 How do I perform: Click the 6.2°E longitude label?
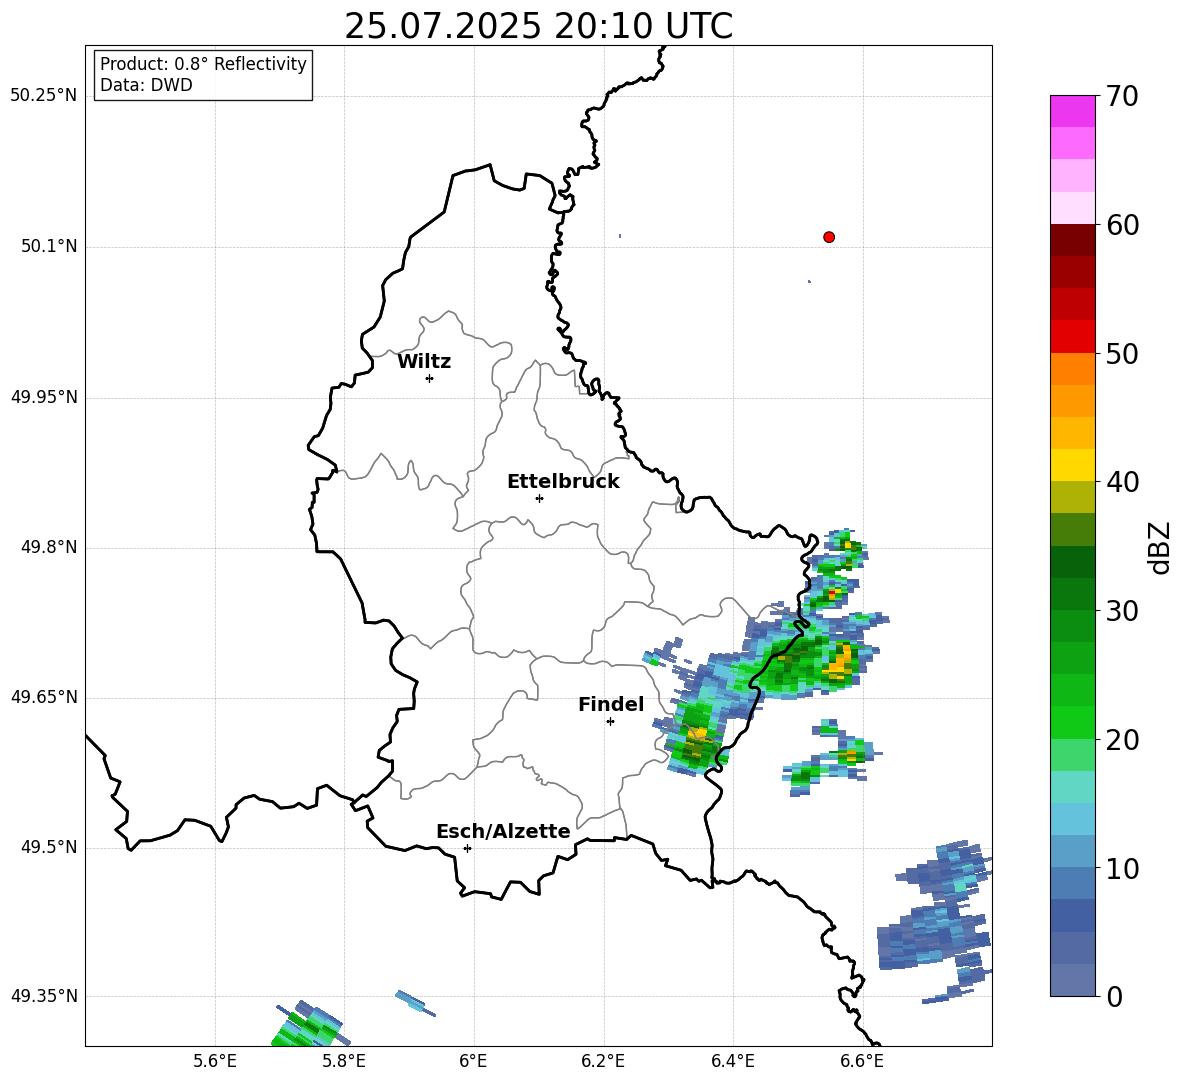point(603,1061)
